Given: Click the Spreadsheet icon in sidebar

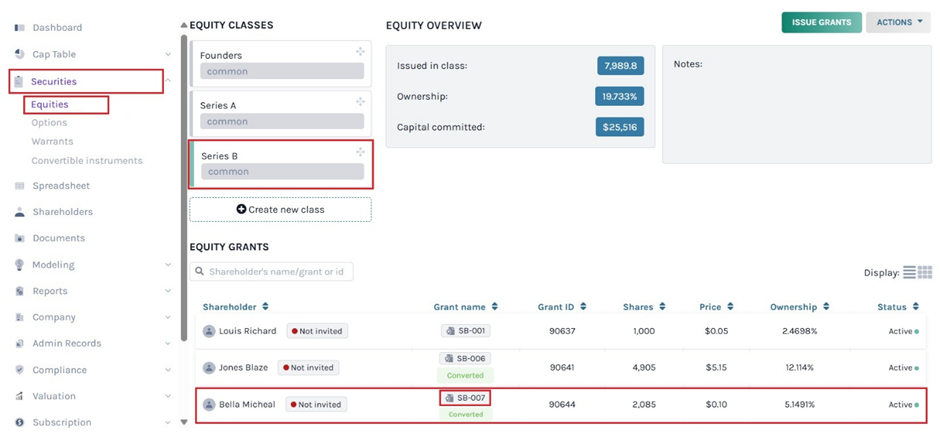Looking at the screenshot, I should click(19, 186).
